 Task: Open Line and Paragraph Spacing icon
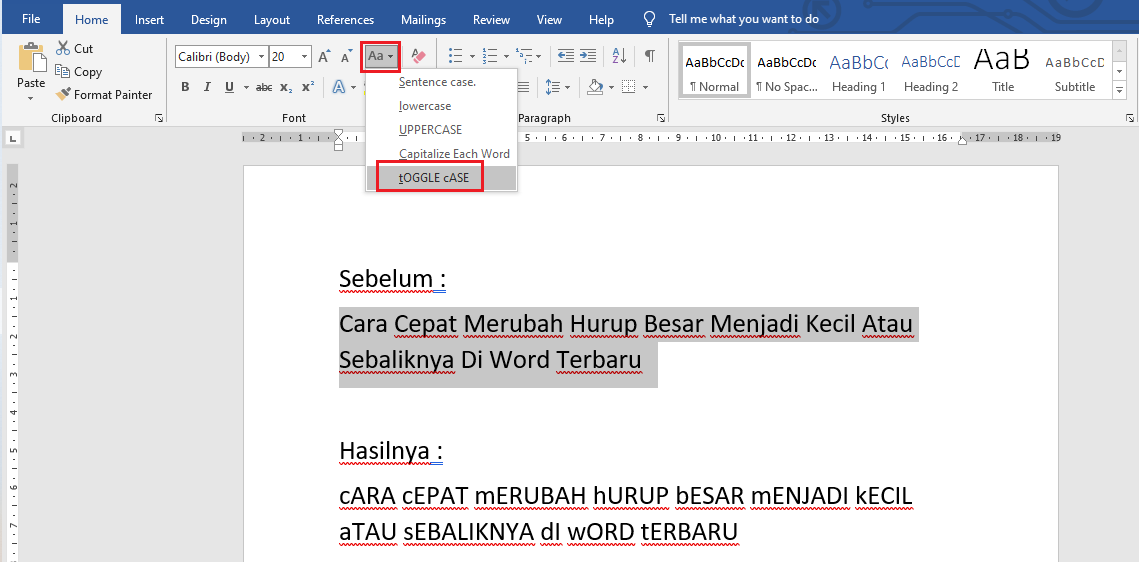point(552,87)
